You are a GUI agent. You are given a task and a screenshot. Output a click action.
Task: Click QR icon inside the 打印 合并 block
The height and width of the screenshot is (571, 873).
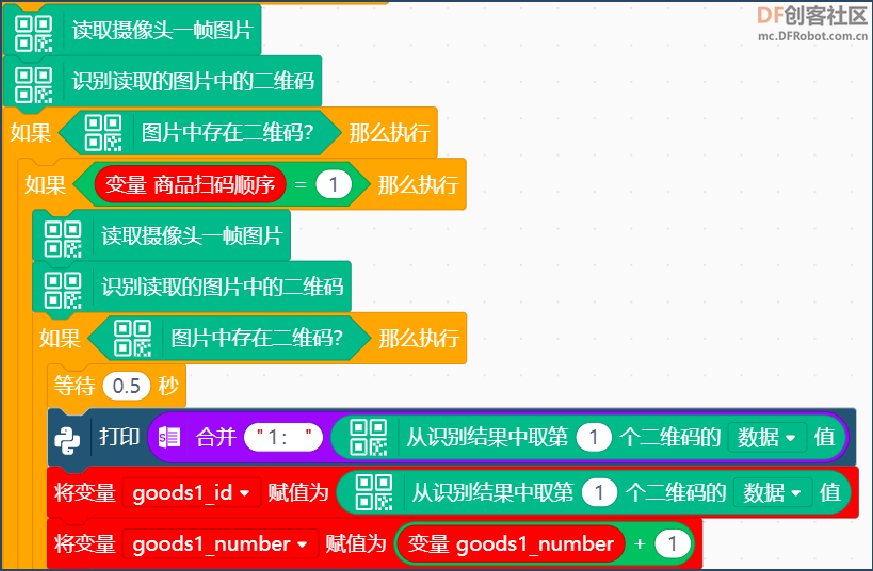(x=369, y=438)
